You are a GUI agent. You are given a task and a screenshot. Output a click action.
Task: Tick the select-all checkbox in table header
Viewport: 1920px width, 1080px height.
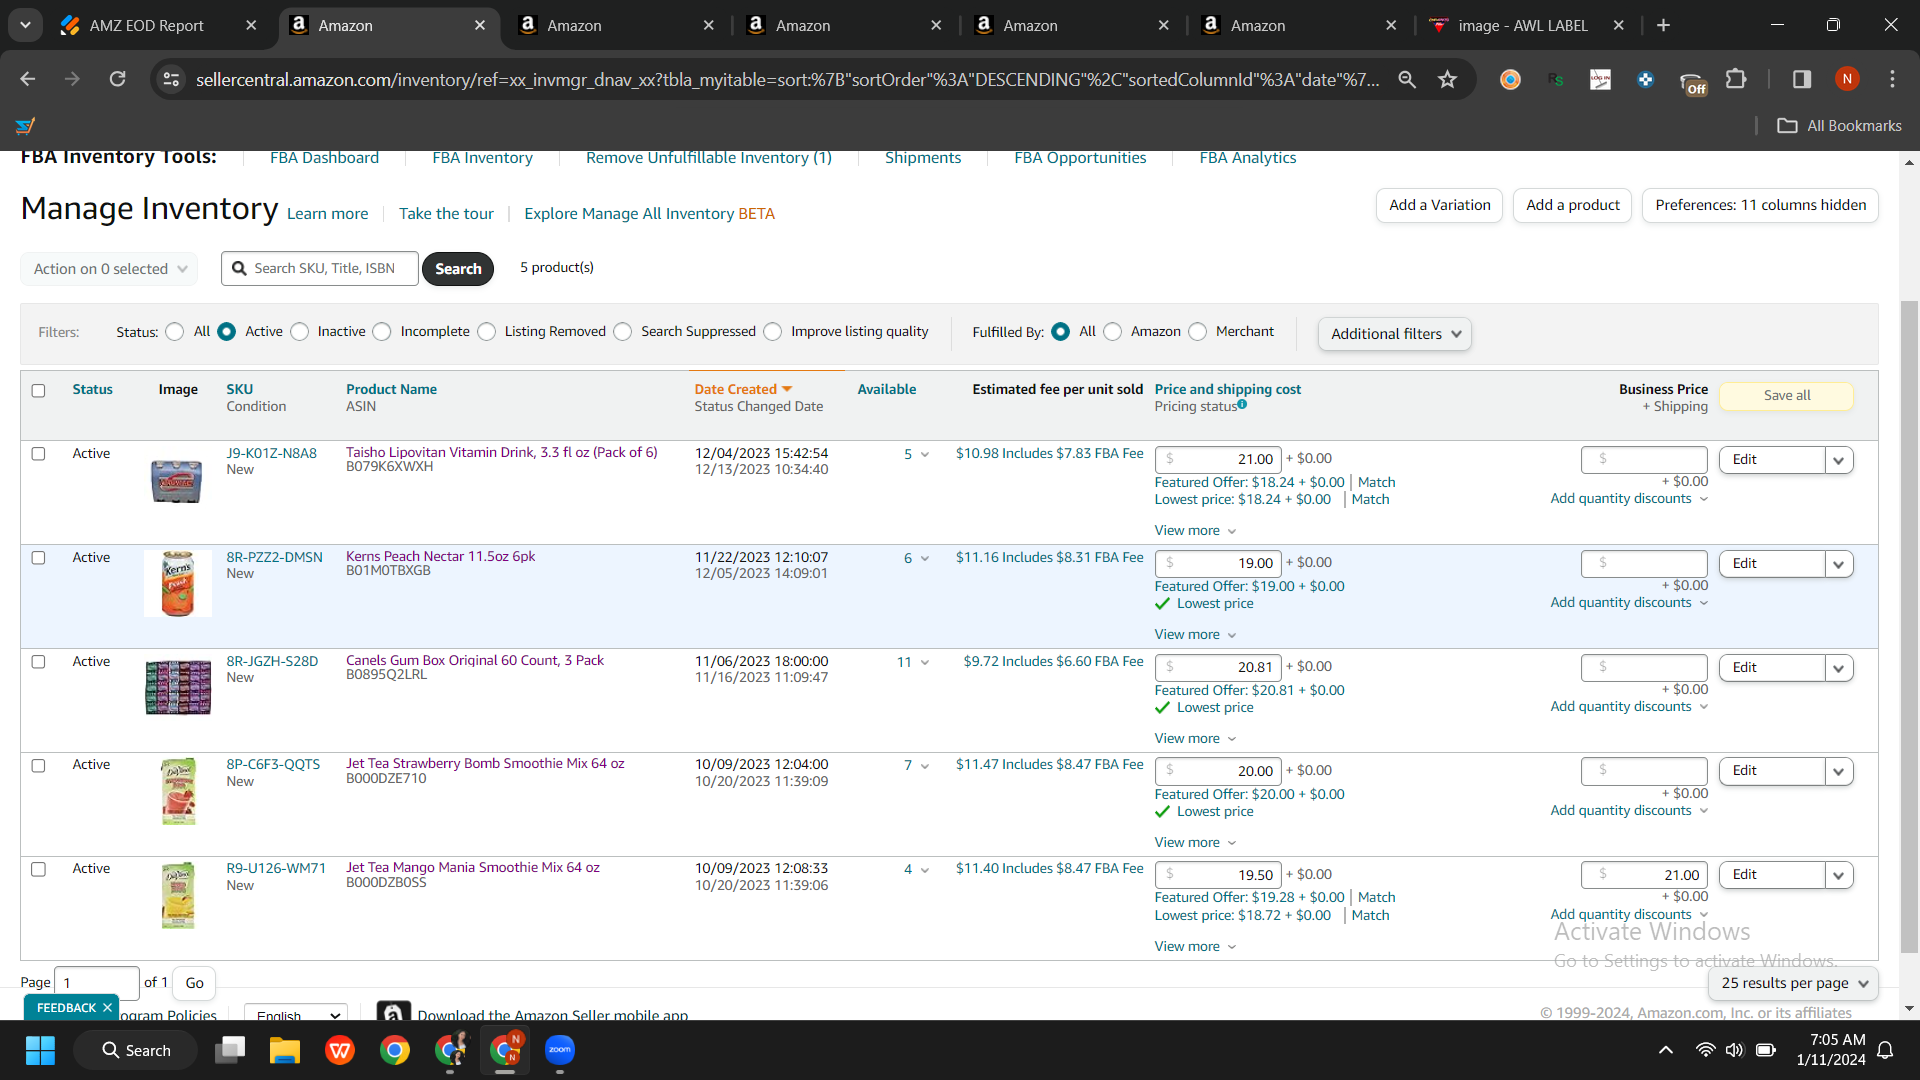pos(38,390)
